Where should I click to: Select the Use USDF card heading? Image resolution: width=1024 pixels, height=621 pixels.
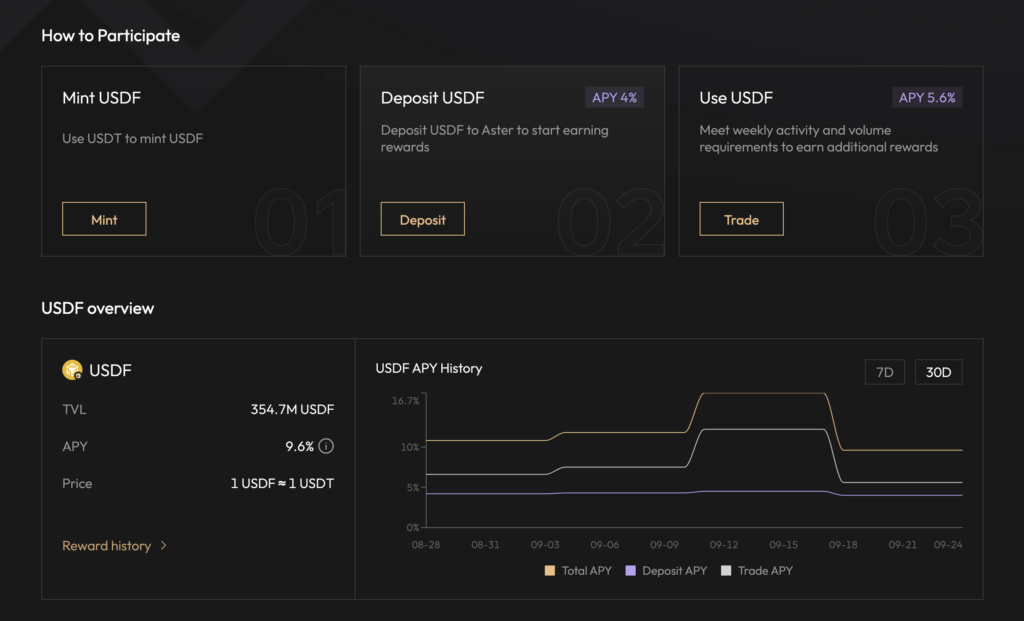(x=736, y=98)
